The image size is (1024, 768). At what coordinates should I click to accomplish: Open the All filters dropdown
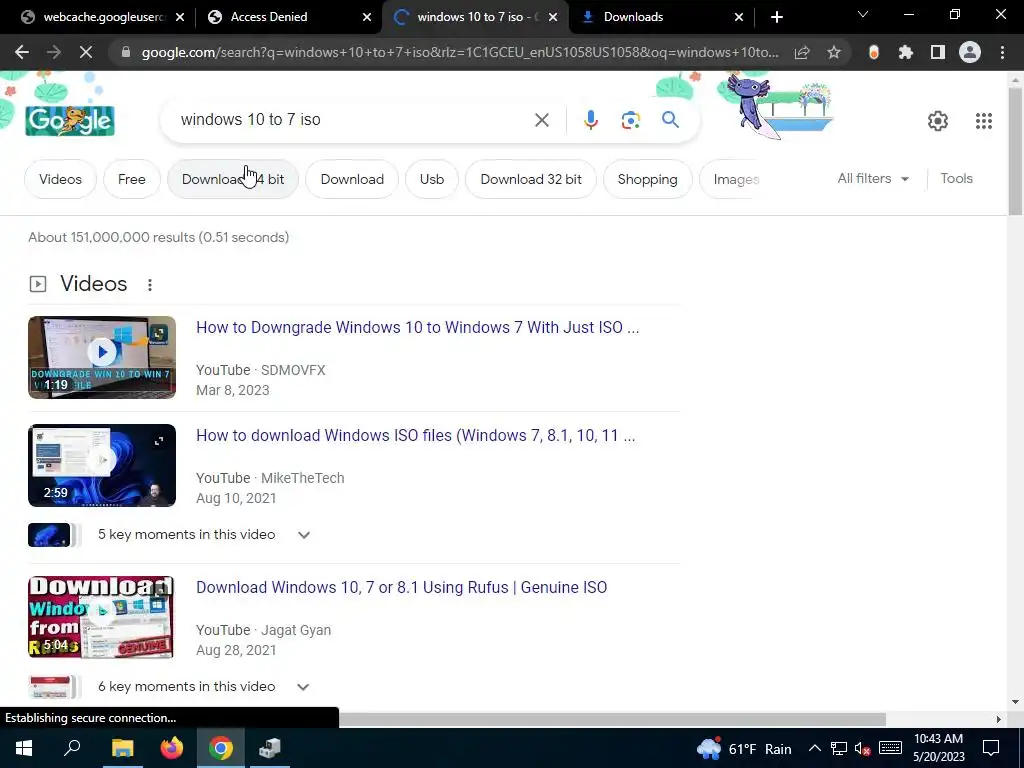873,179
